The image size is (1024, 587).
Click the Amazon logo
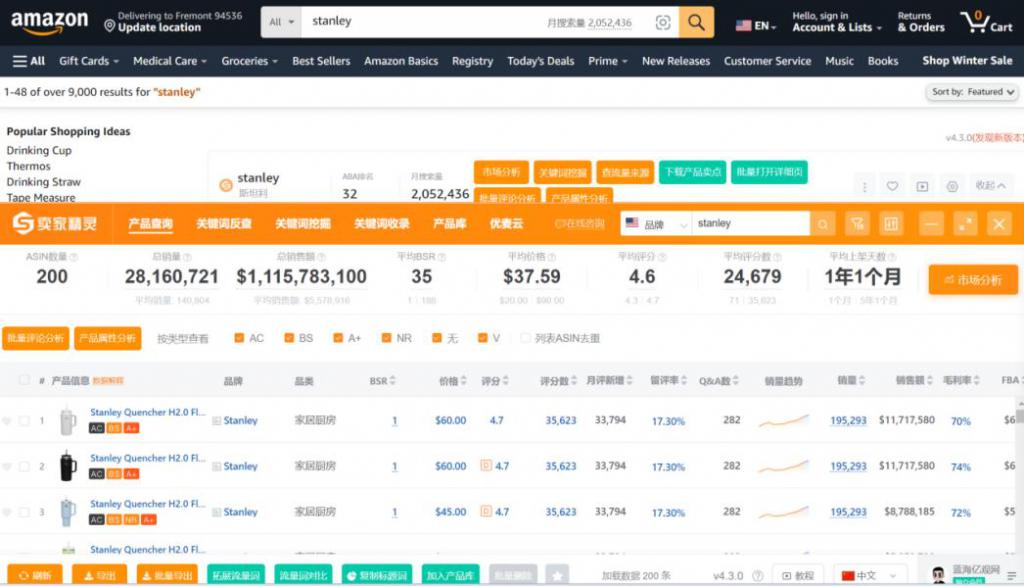tap(50, 22)
